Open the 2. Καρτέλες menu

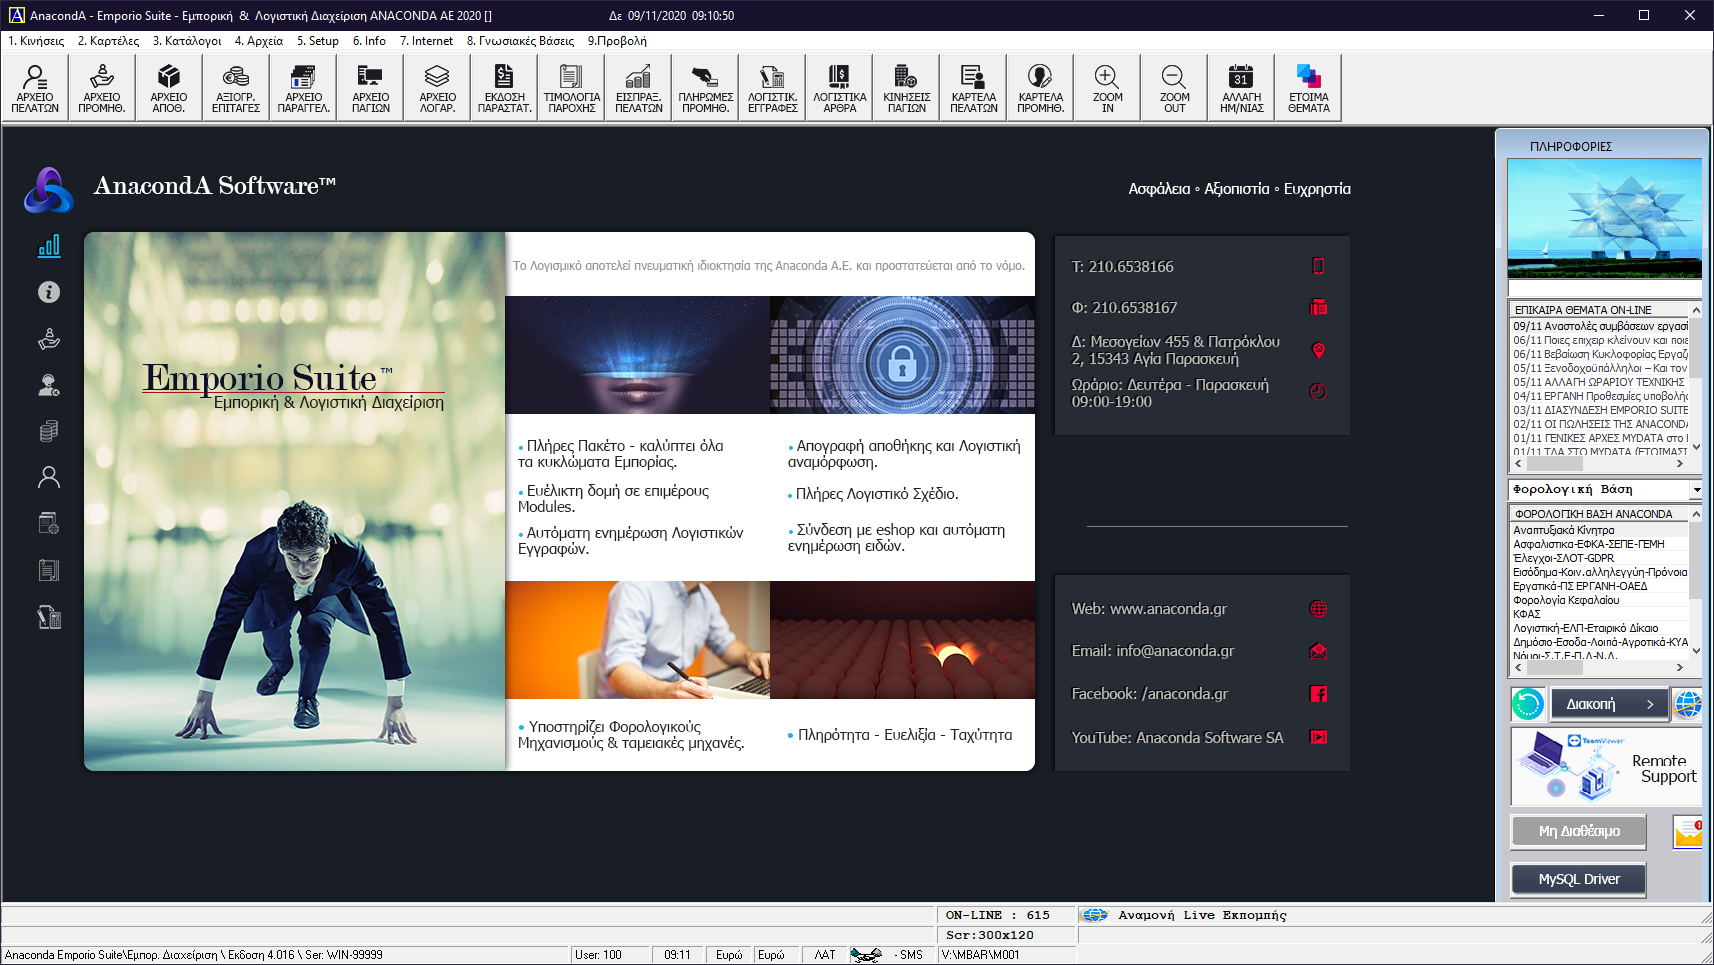109,41
